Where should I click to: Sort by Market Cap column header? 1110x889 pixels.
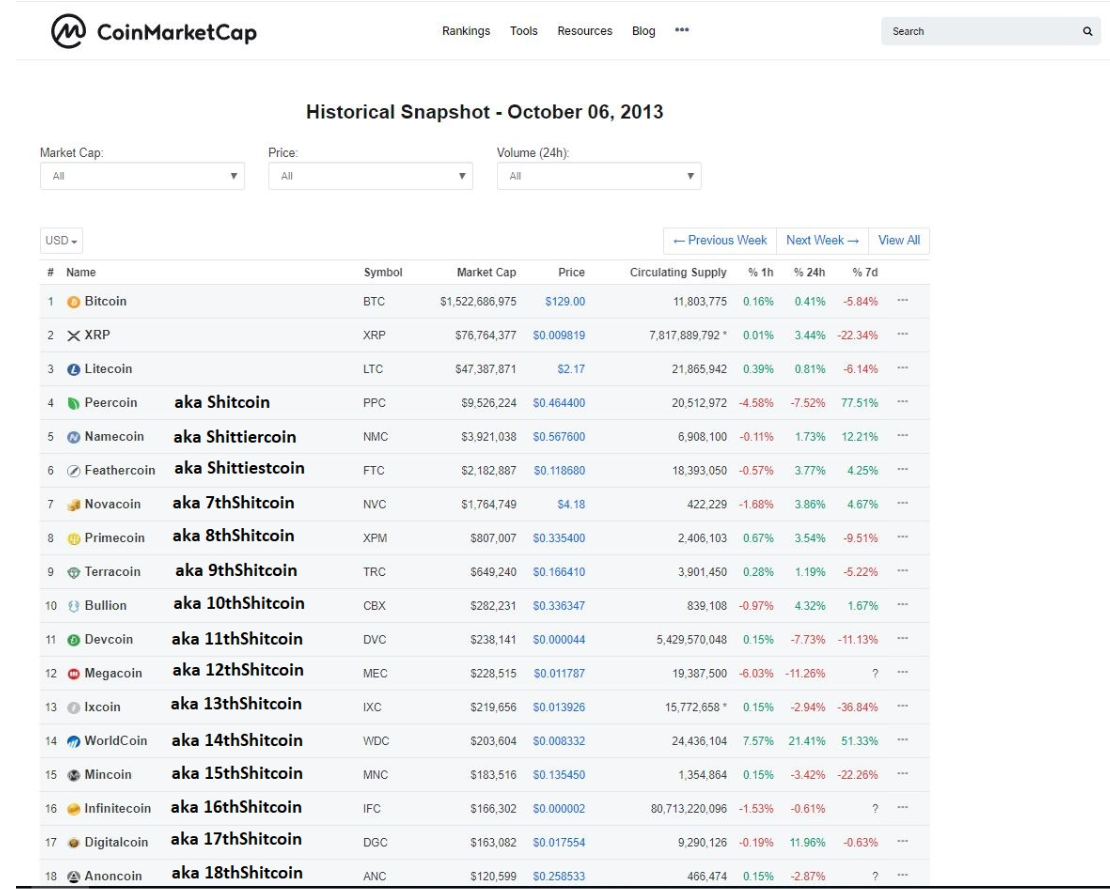point(486,273)
